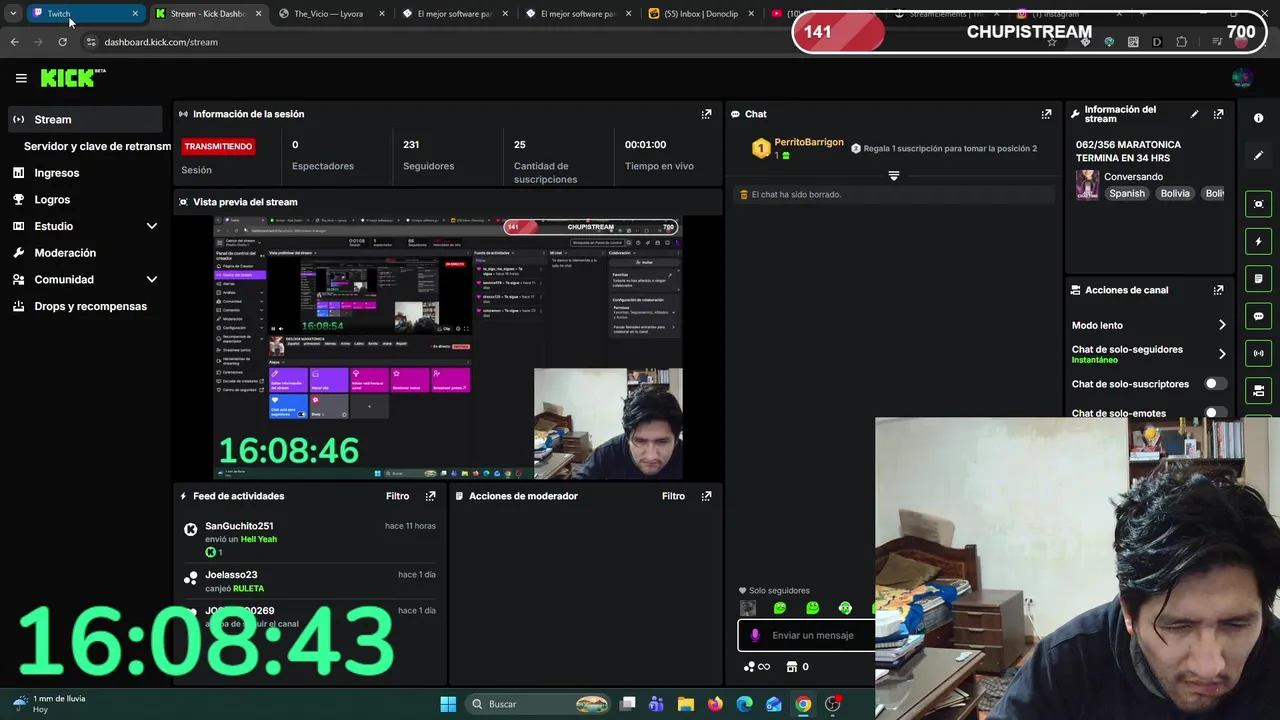Pop out the Acciones de canal panel

1218,290
